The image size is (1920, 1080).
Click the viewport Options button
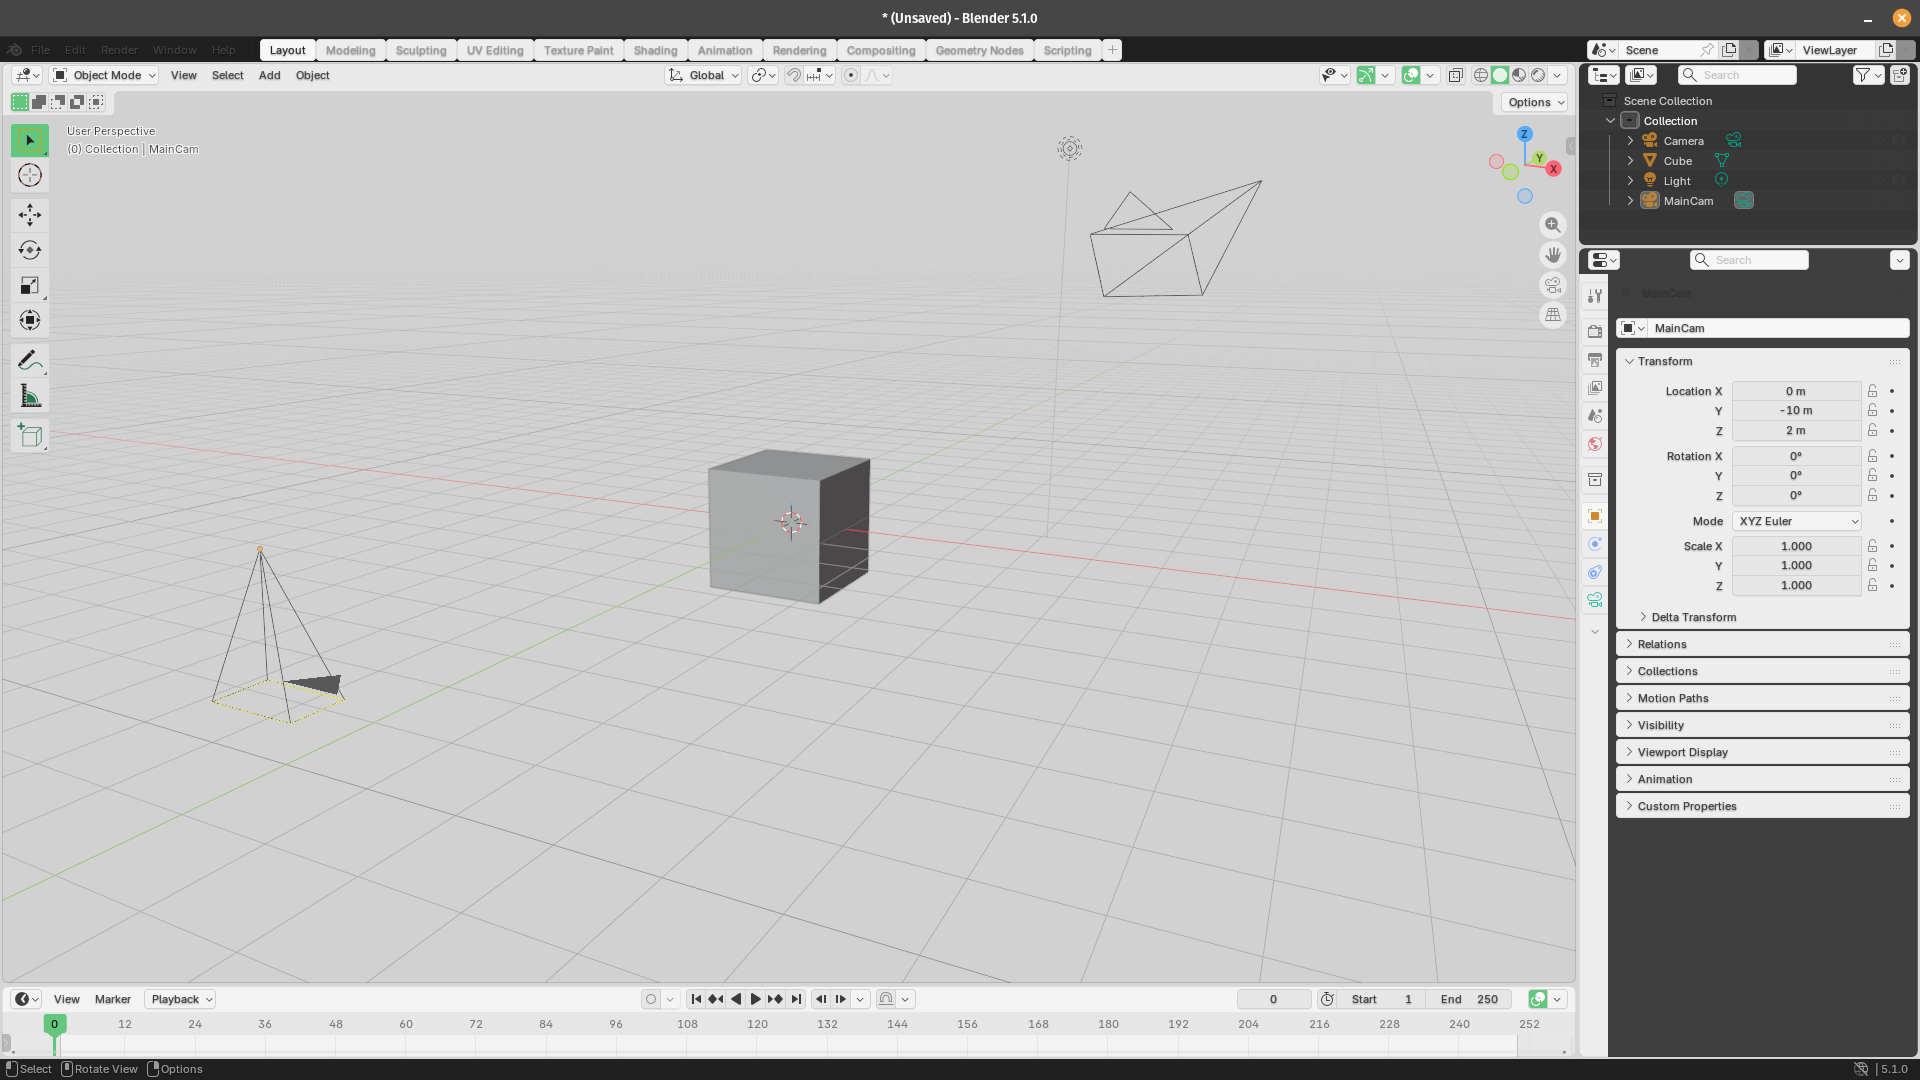pyautogui.click(x=1535, y=102)
